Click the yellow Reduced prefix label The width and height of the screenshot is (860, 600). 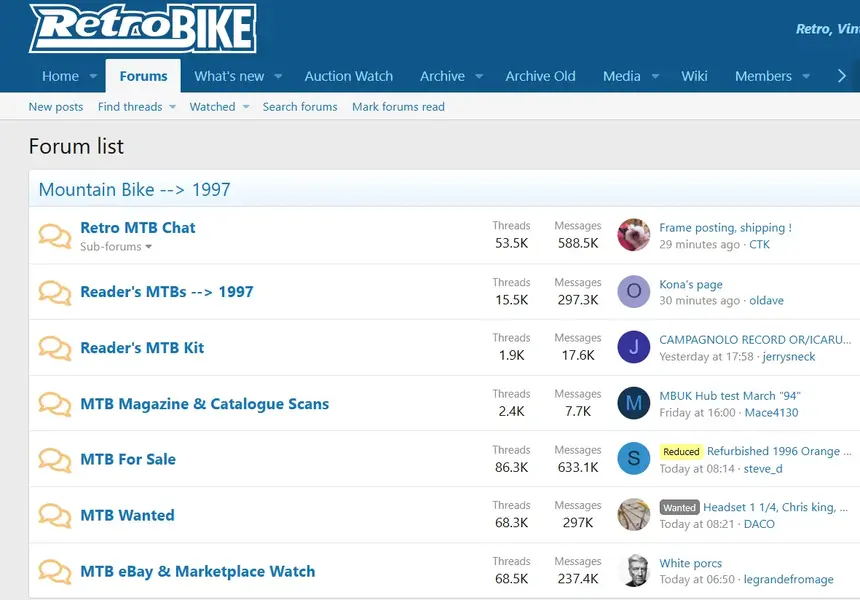point(681,452)
